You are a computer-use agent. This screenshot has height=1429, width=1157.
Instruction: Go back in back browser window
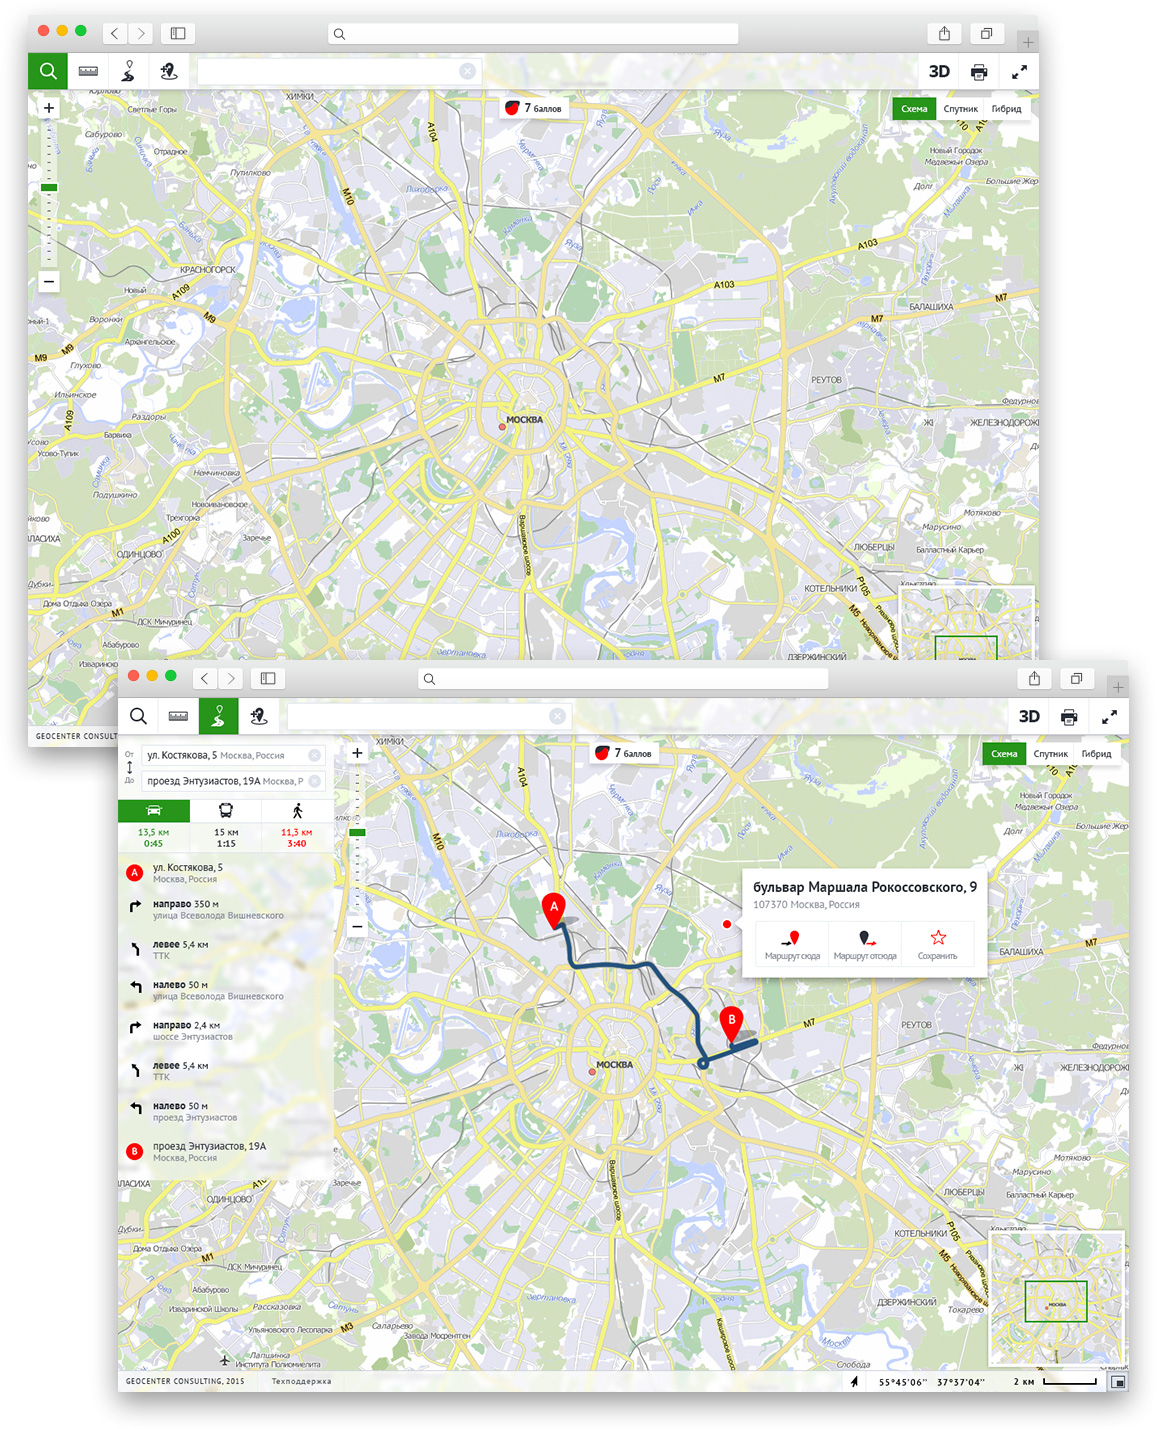(x=115, y=33)
